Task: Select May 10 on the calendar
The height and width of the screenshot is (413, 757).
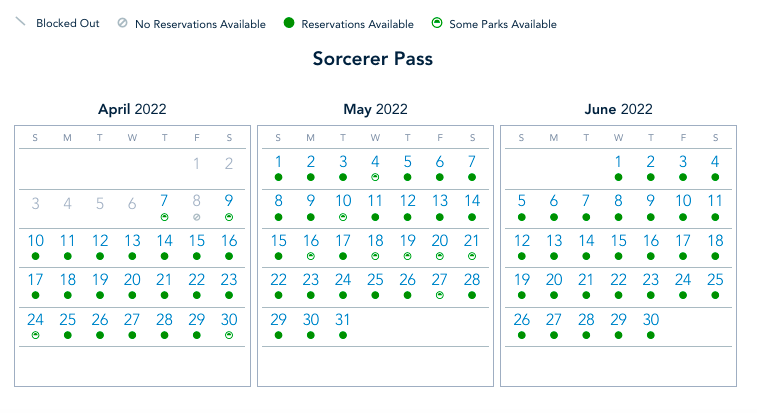Action: (x=343, y=201)
